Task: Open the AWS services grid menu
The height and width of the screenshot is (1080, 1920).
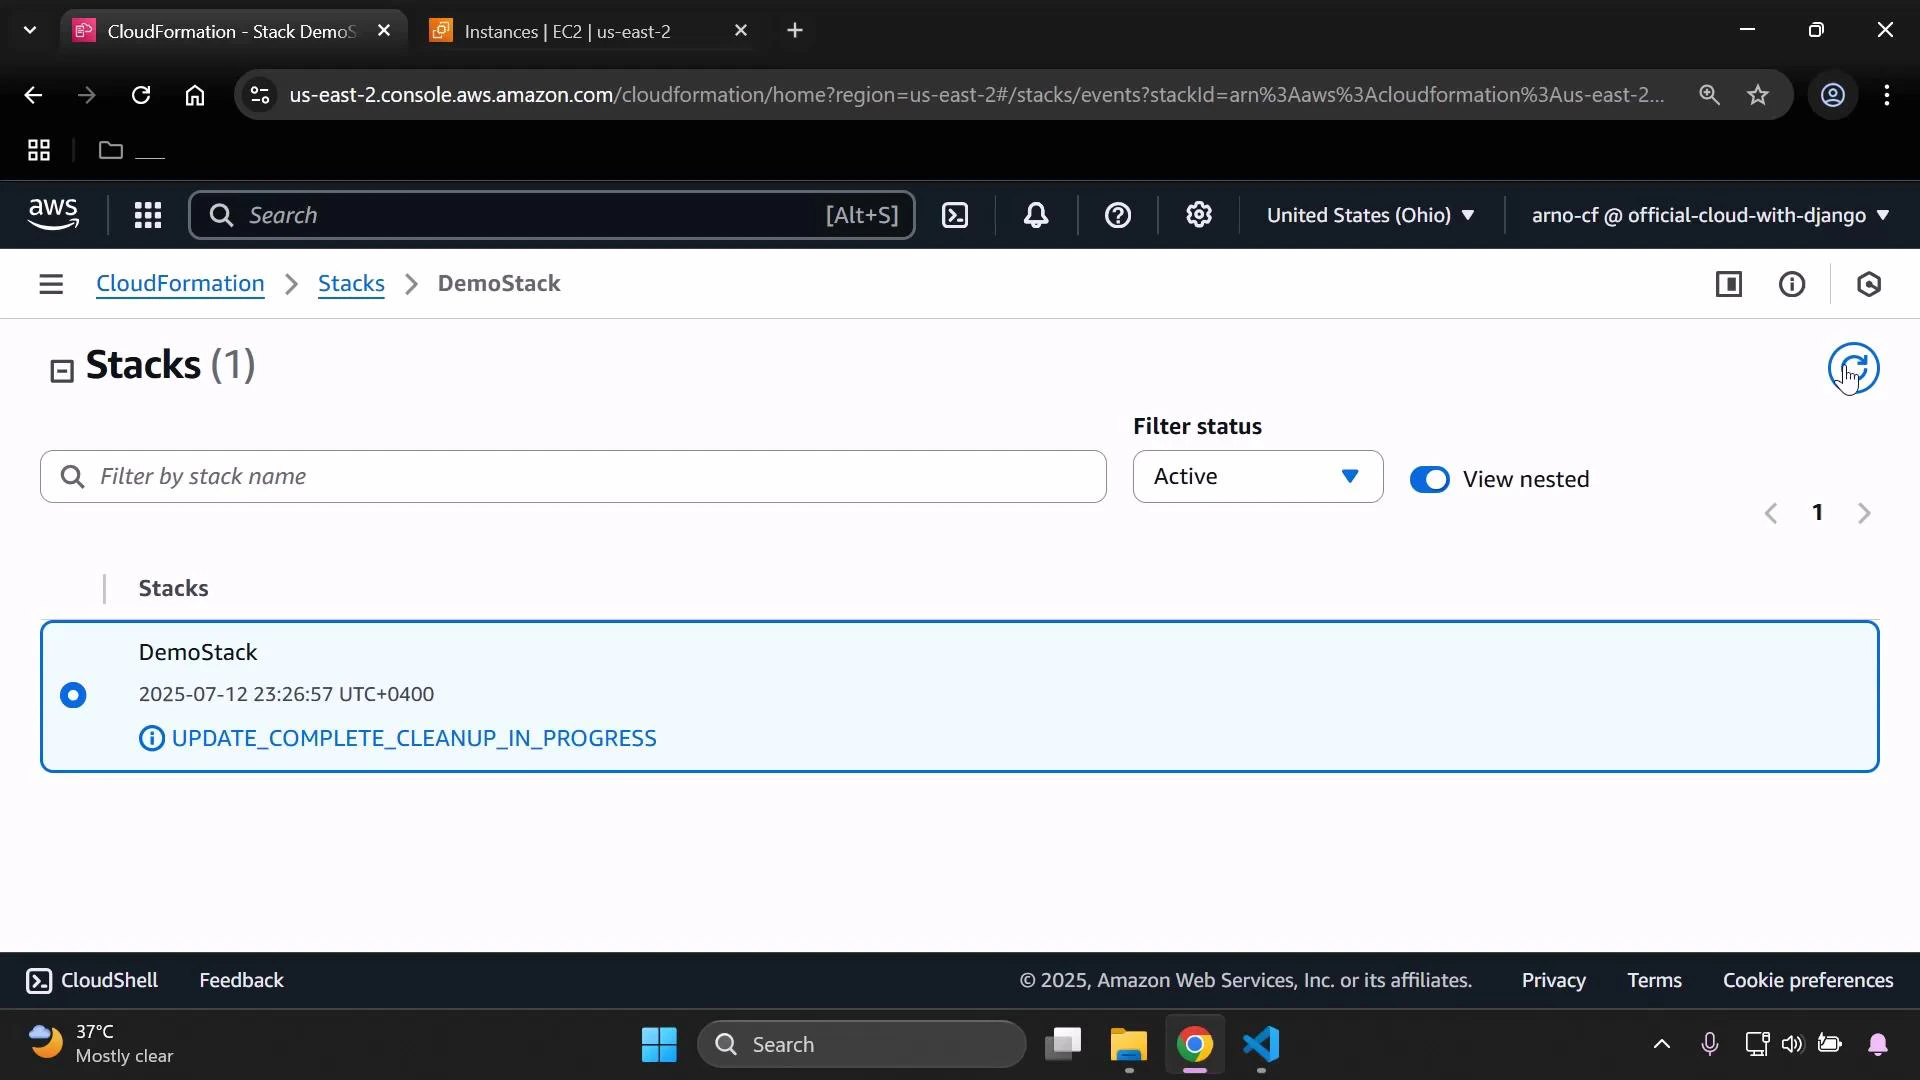Action: [148, 215]
